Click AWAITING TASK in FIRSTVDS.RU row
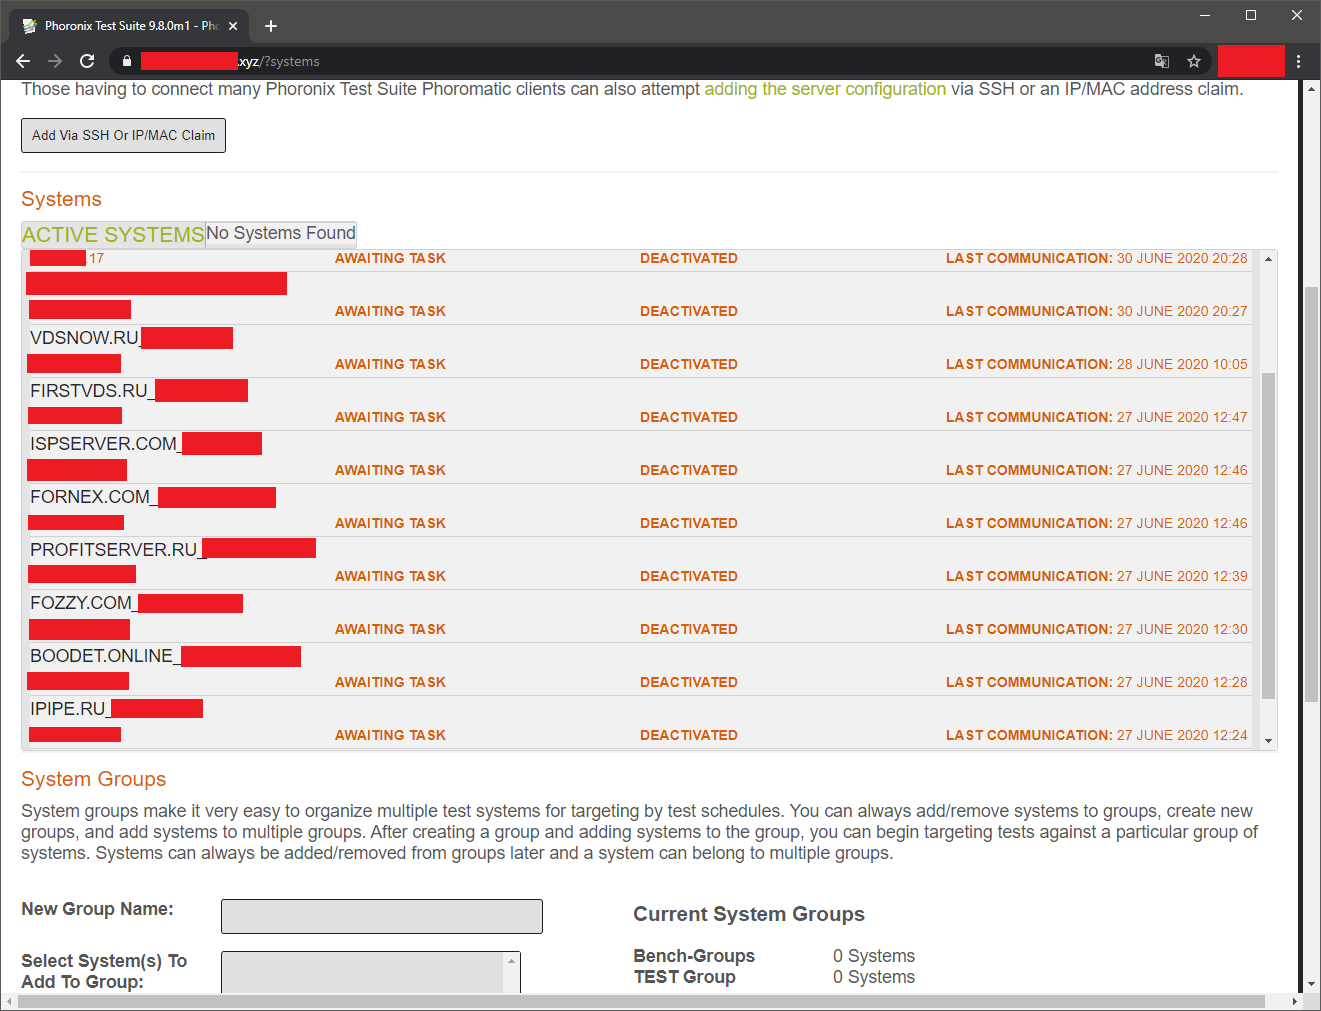1321x1011 pixels. click(x=390, y=417)
